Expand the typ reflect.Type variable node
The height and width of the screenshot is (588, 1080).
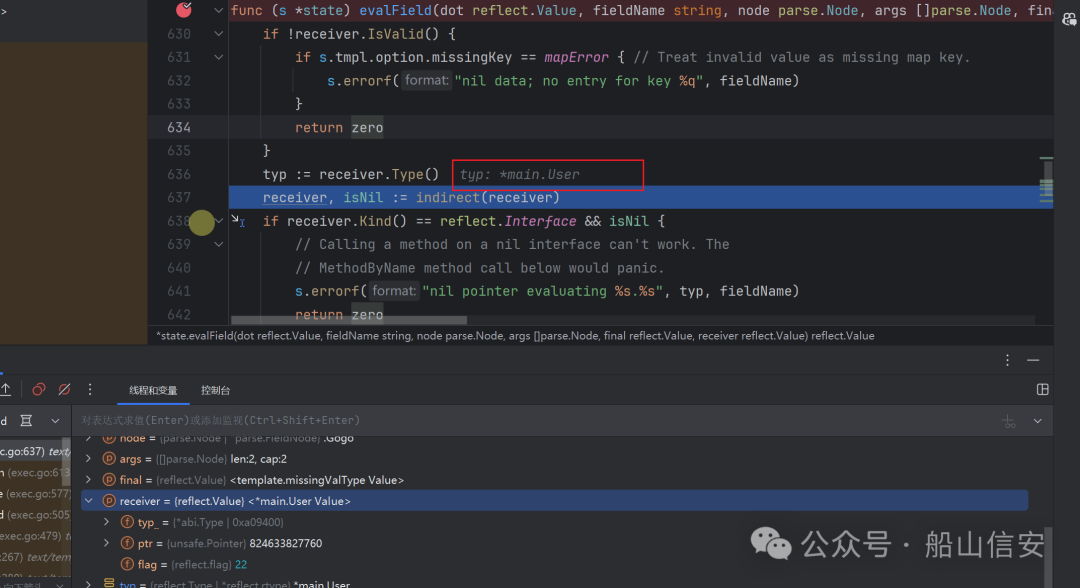(88, 584)
